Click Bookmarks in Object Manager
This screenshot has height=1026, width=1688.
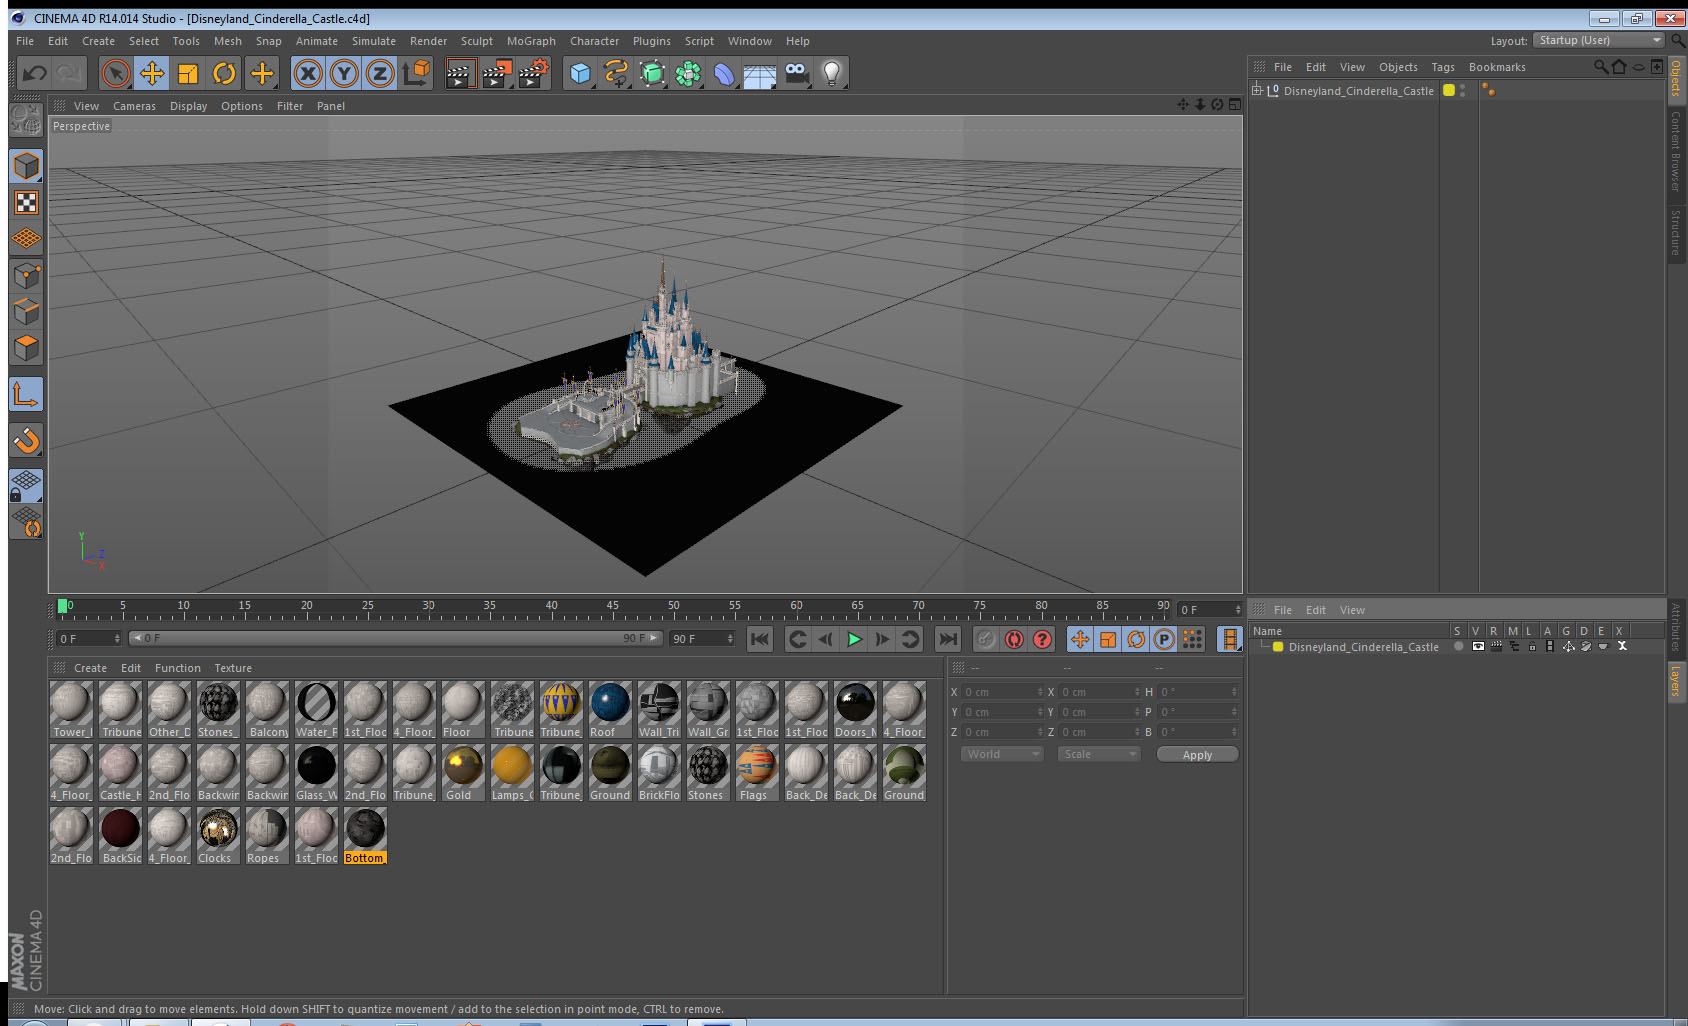click(x=1497, y=67)
